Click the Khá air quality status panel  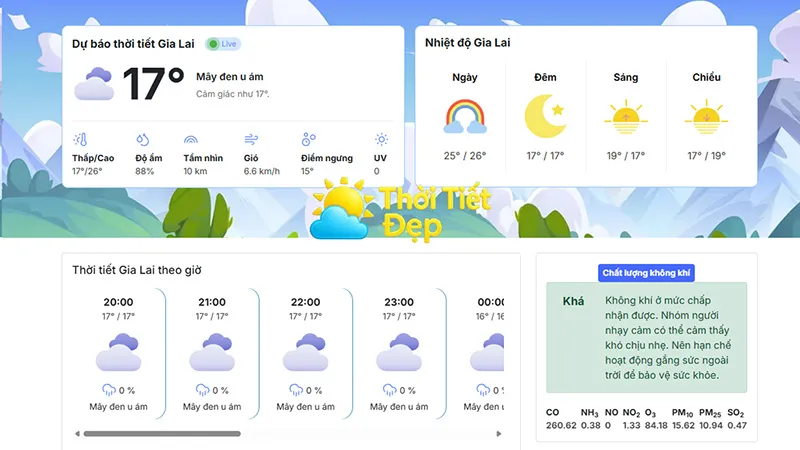[646, 337]
